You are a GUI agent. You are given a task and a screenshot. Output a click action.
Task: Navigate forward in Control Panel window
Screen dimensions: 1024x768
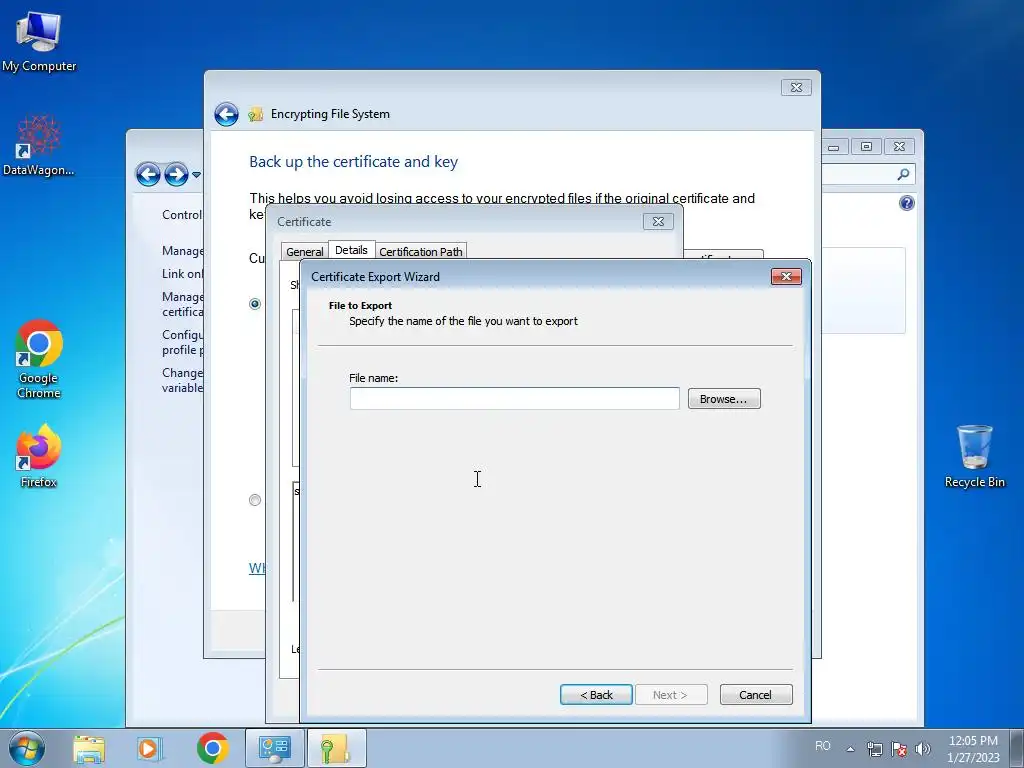tap(176, 174)
